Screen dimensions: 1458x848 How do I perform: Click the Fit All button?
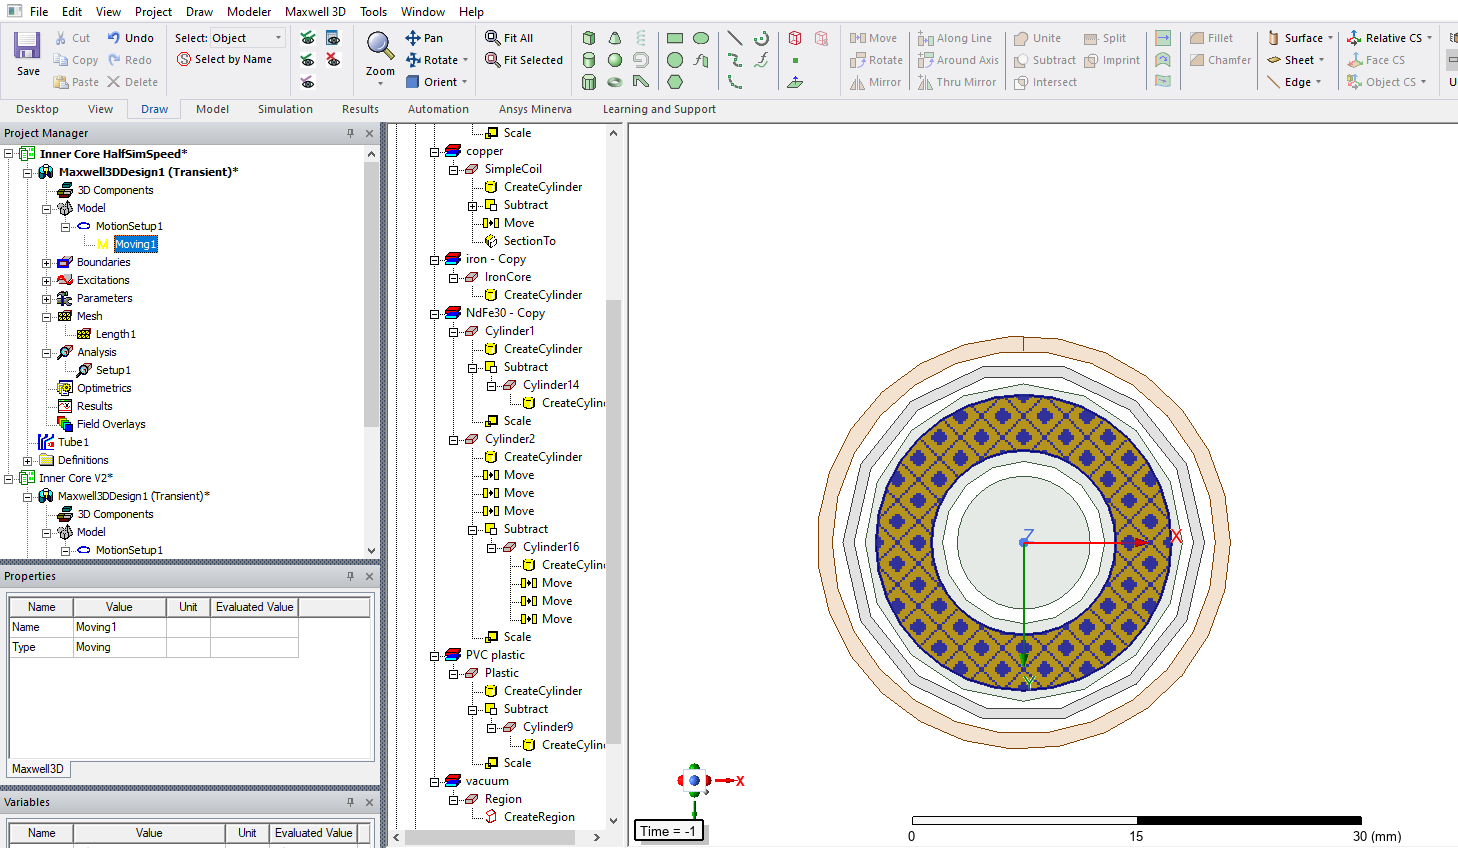coord(509,38)
